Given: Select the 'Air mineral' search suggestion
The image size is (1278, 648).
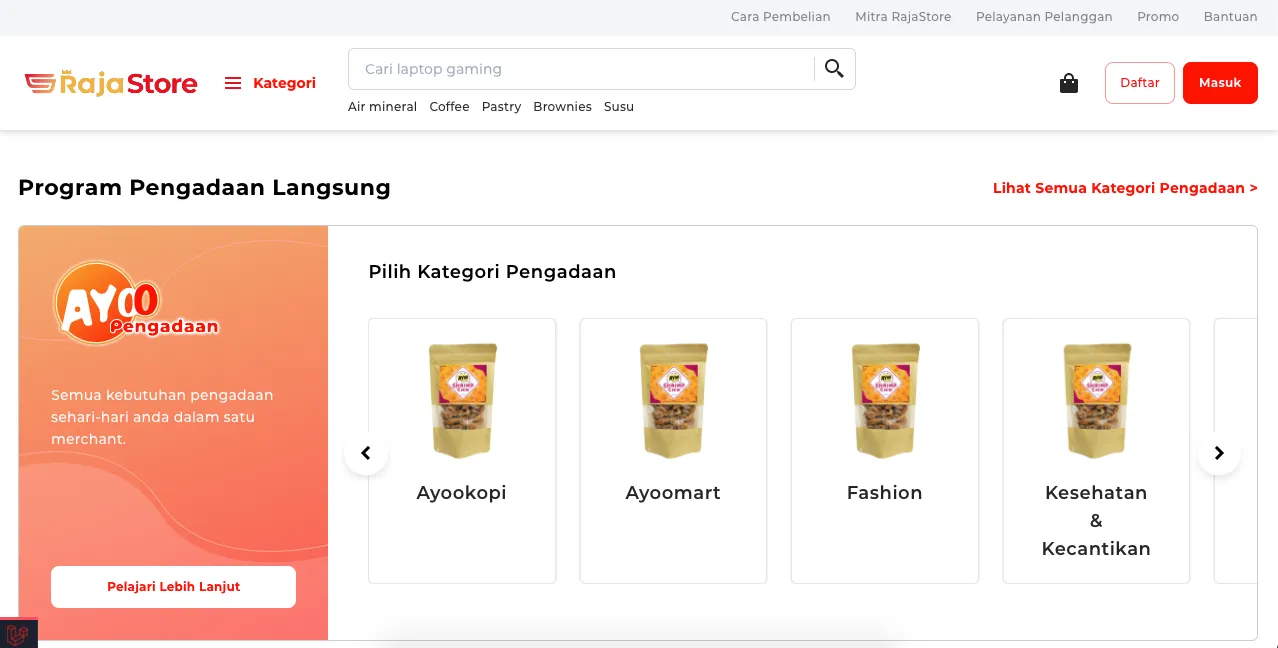Looking at the screenshot, I should (382, 107).
